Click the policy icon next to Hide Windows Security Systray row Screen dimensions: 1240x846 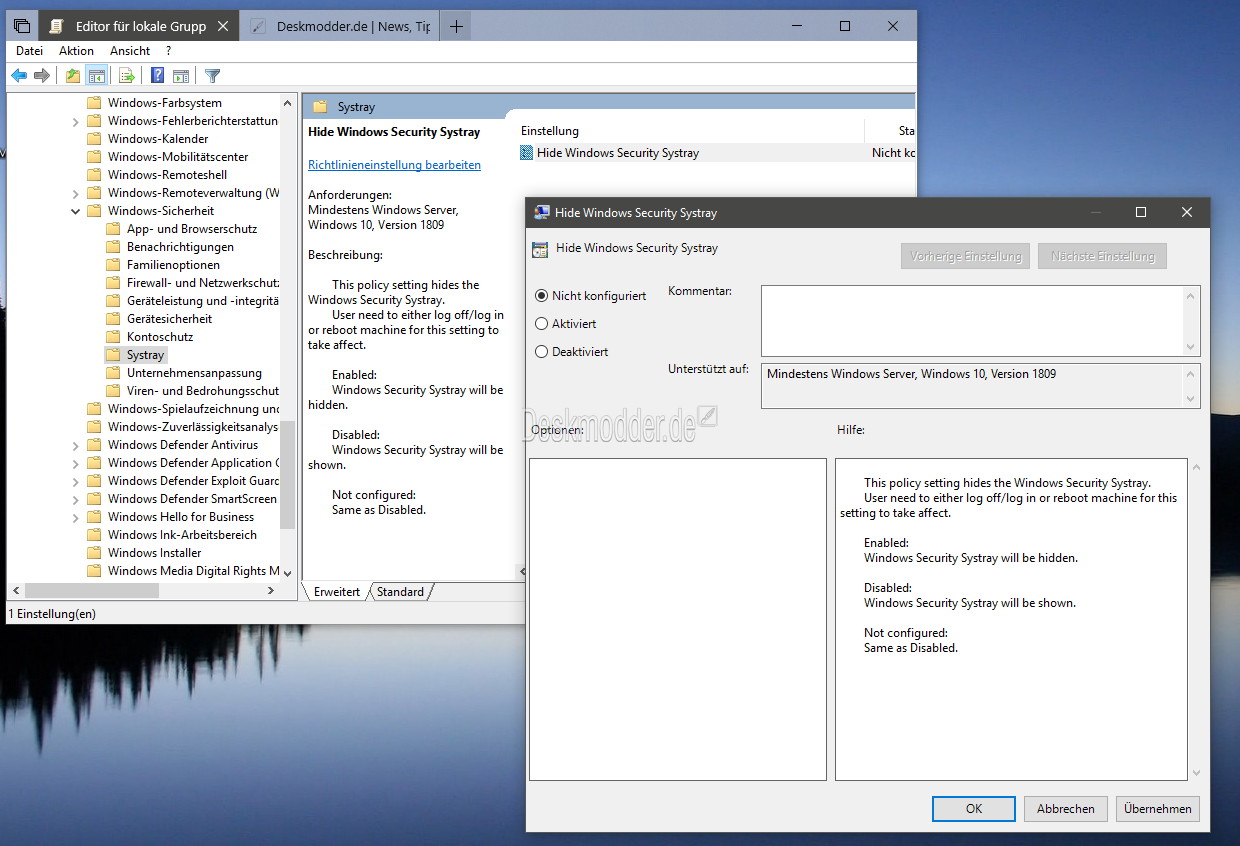click(527, 153)
